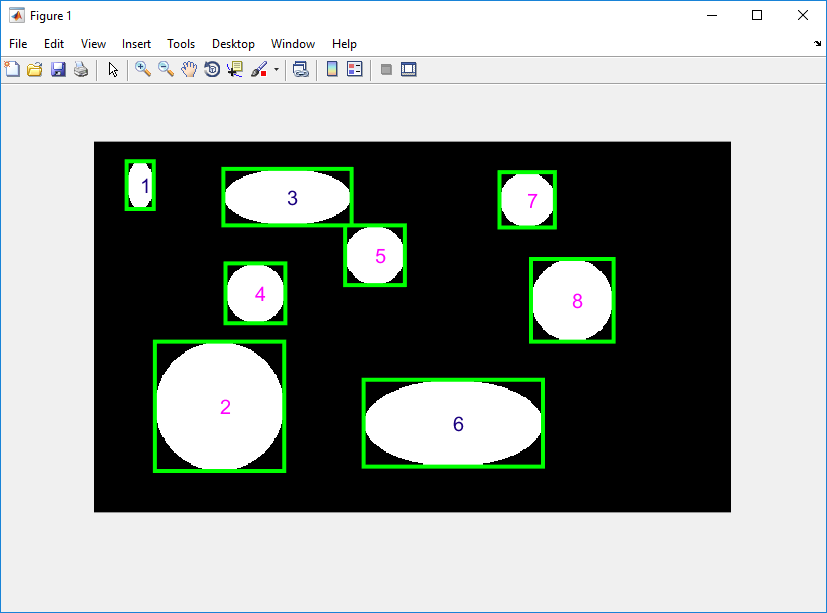Open the Brush color dropdown arrow

tap(276, 69)
